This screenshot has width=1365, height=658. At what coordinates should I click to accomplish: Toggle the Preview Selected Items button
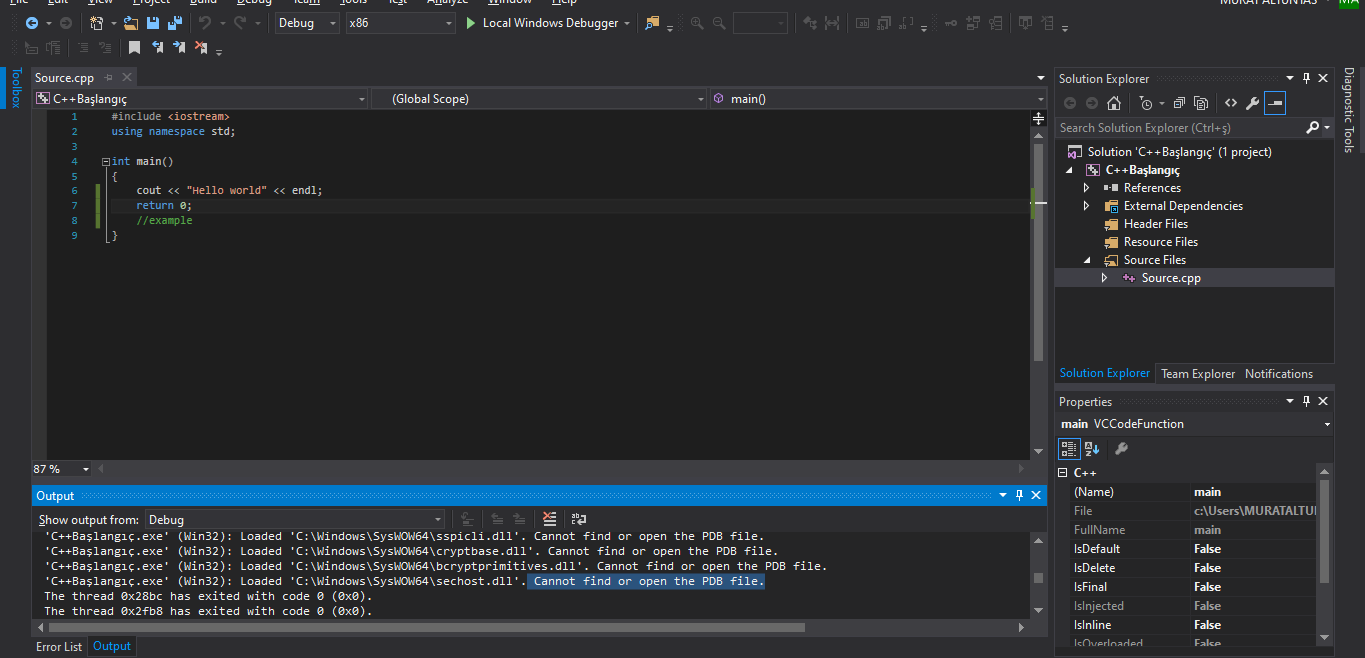pyautogui.click(x=1274, y=103)
